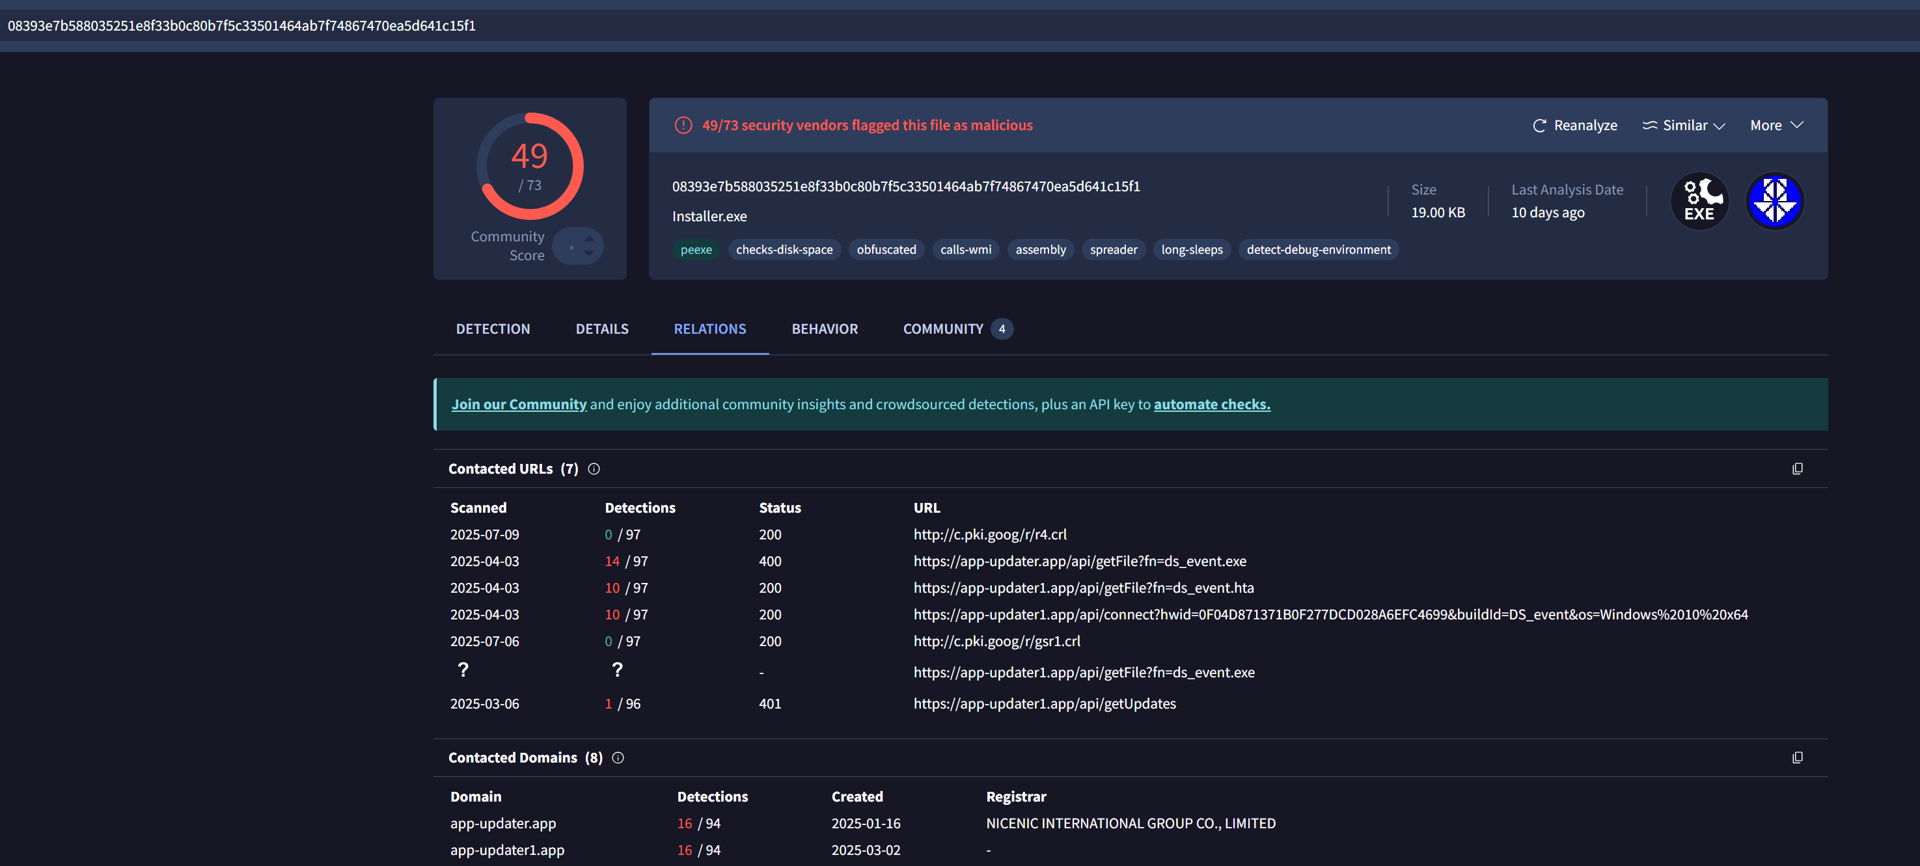The image size is (1920, 866).
Task: Click the app-updater.app domain
Action: tap(503, 824)
